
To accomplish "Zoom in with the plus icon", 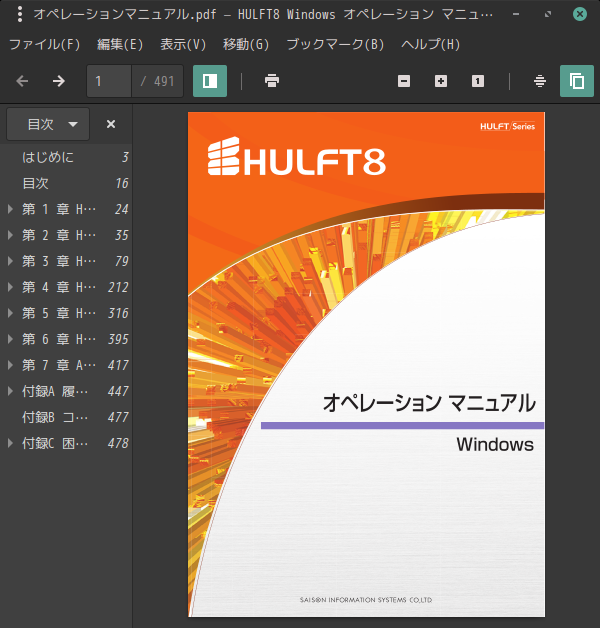I will click(441, 81).
